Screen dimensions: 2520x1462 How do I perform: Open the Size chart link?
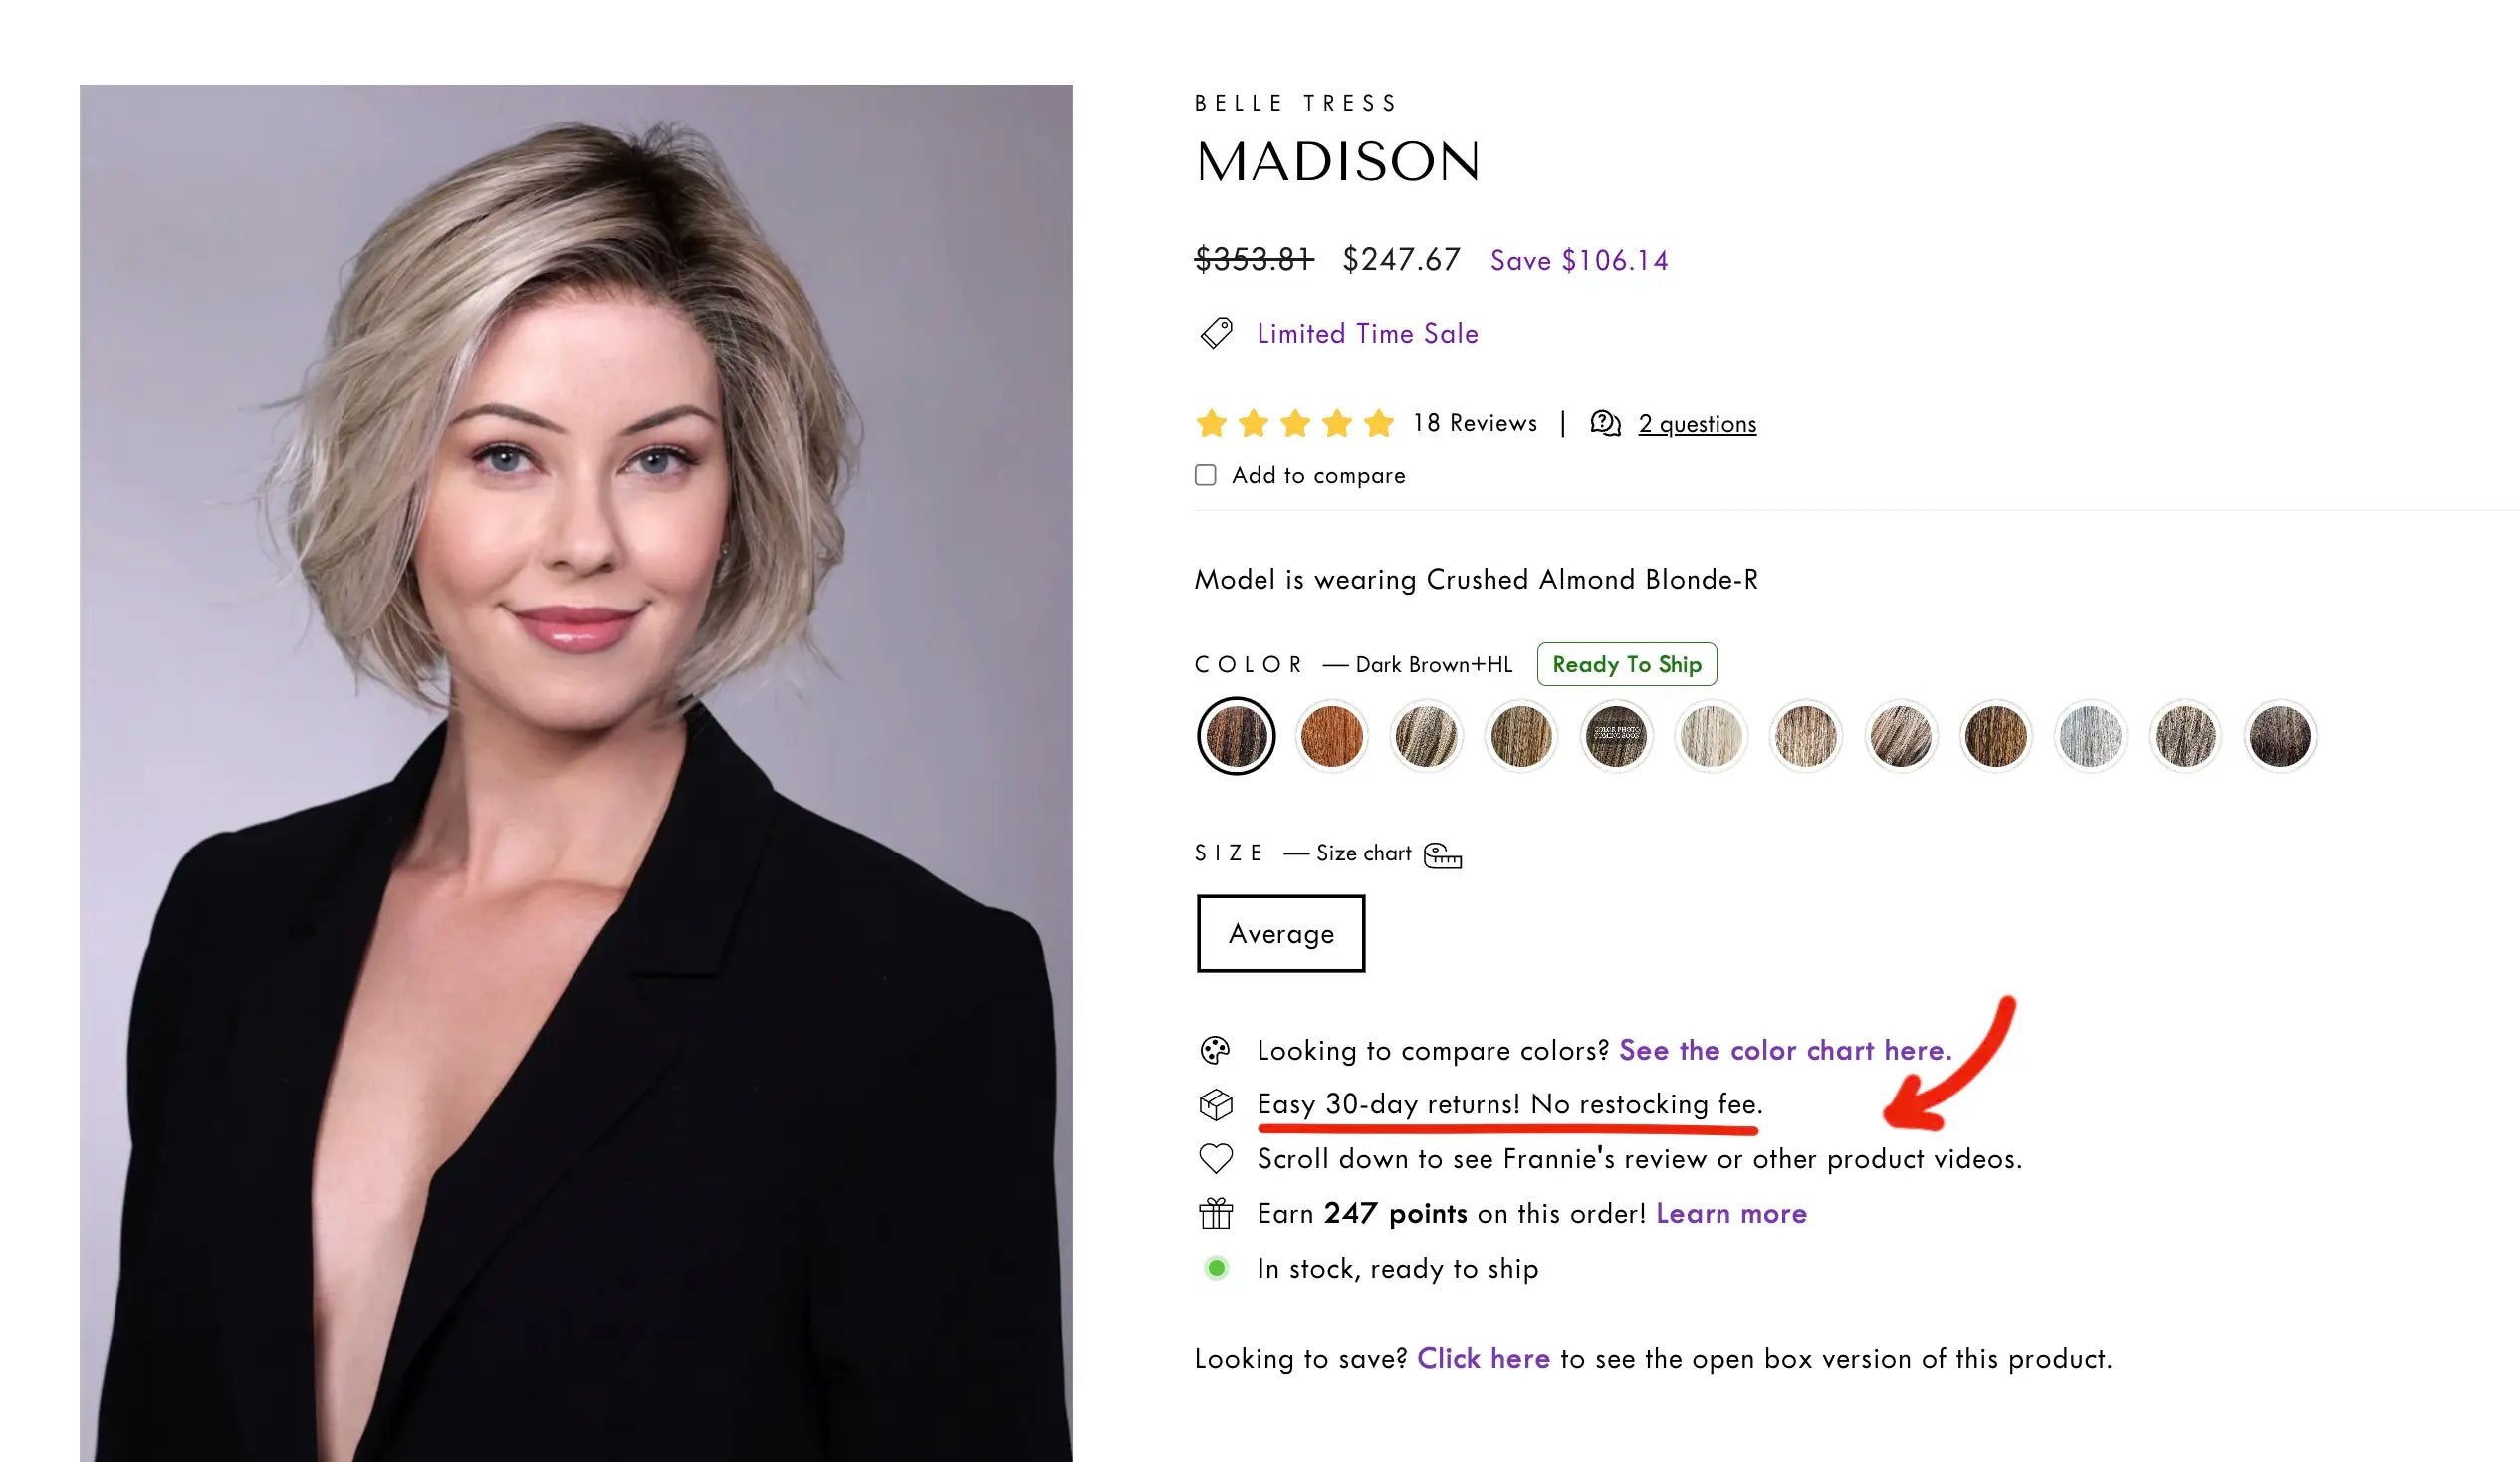click(x=1363, y=853)
